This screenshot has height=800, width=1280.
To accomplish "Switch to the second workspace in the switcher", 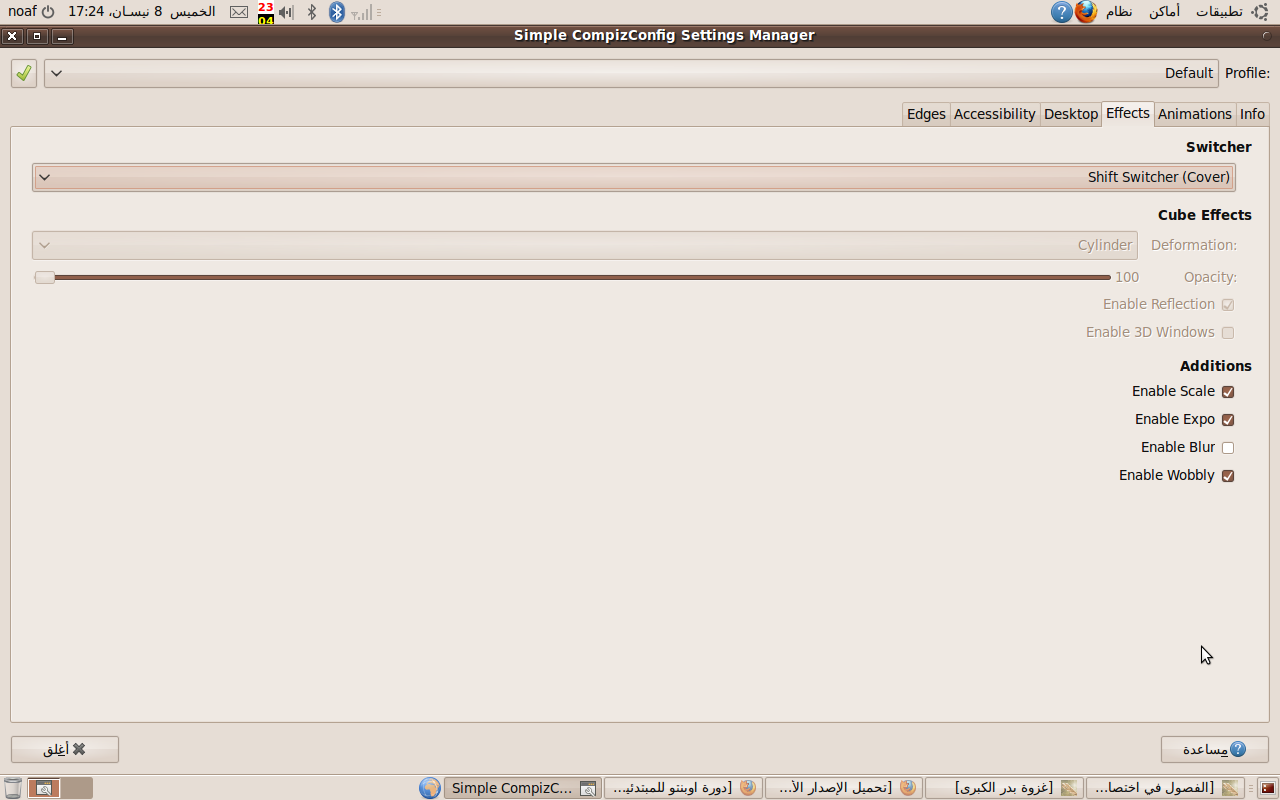I will point(77,788).
